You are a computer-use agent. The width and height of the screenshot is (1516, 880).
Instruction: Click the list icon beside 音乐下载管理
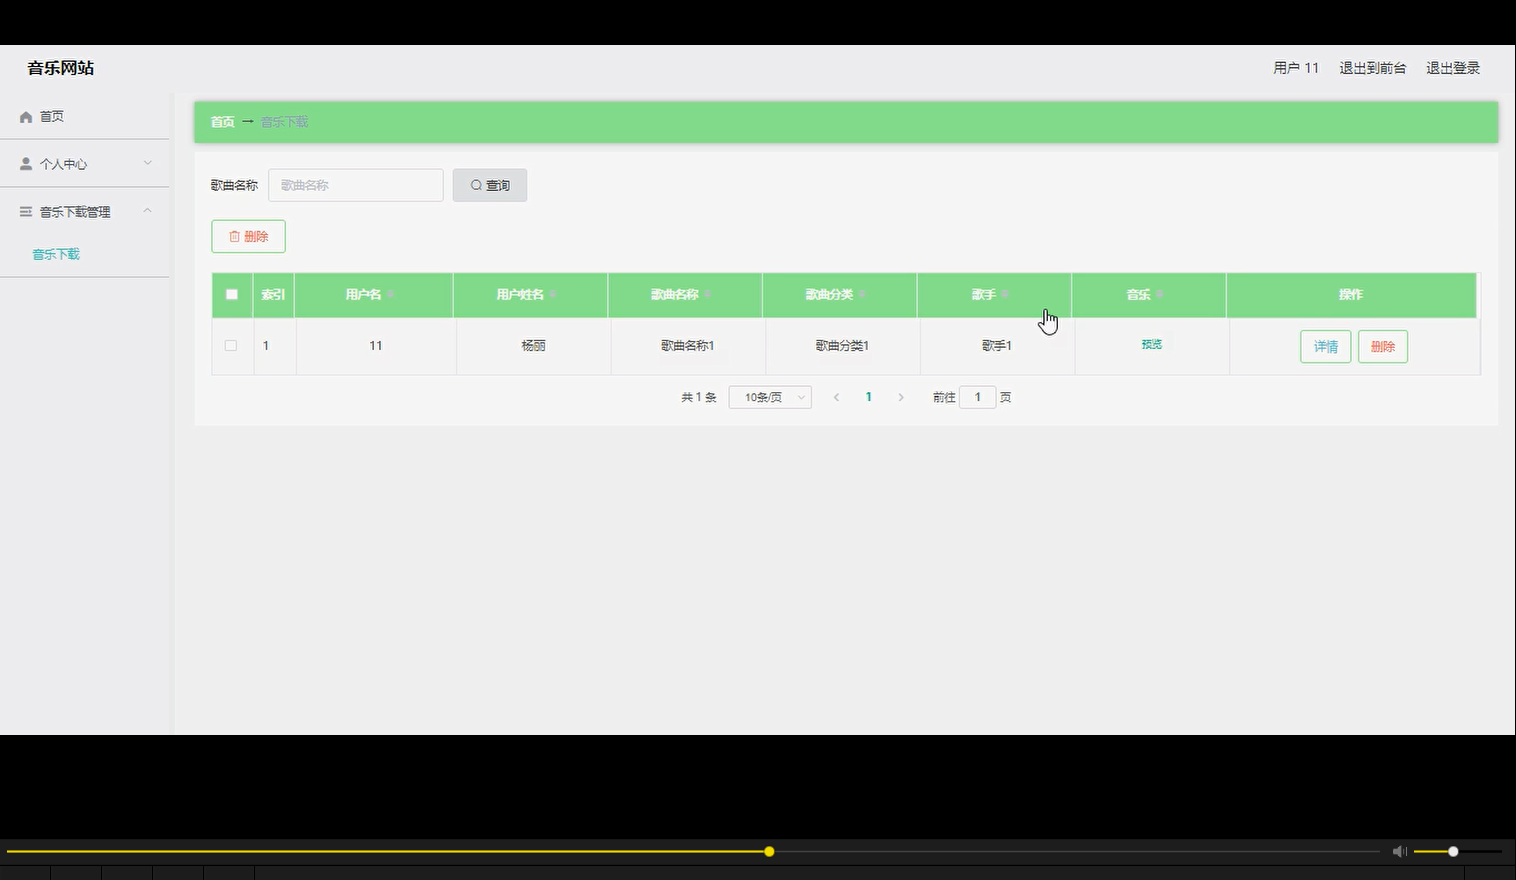(x=26, y=212)
